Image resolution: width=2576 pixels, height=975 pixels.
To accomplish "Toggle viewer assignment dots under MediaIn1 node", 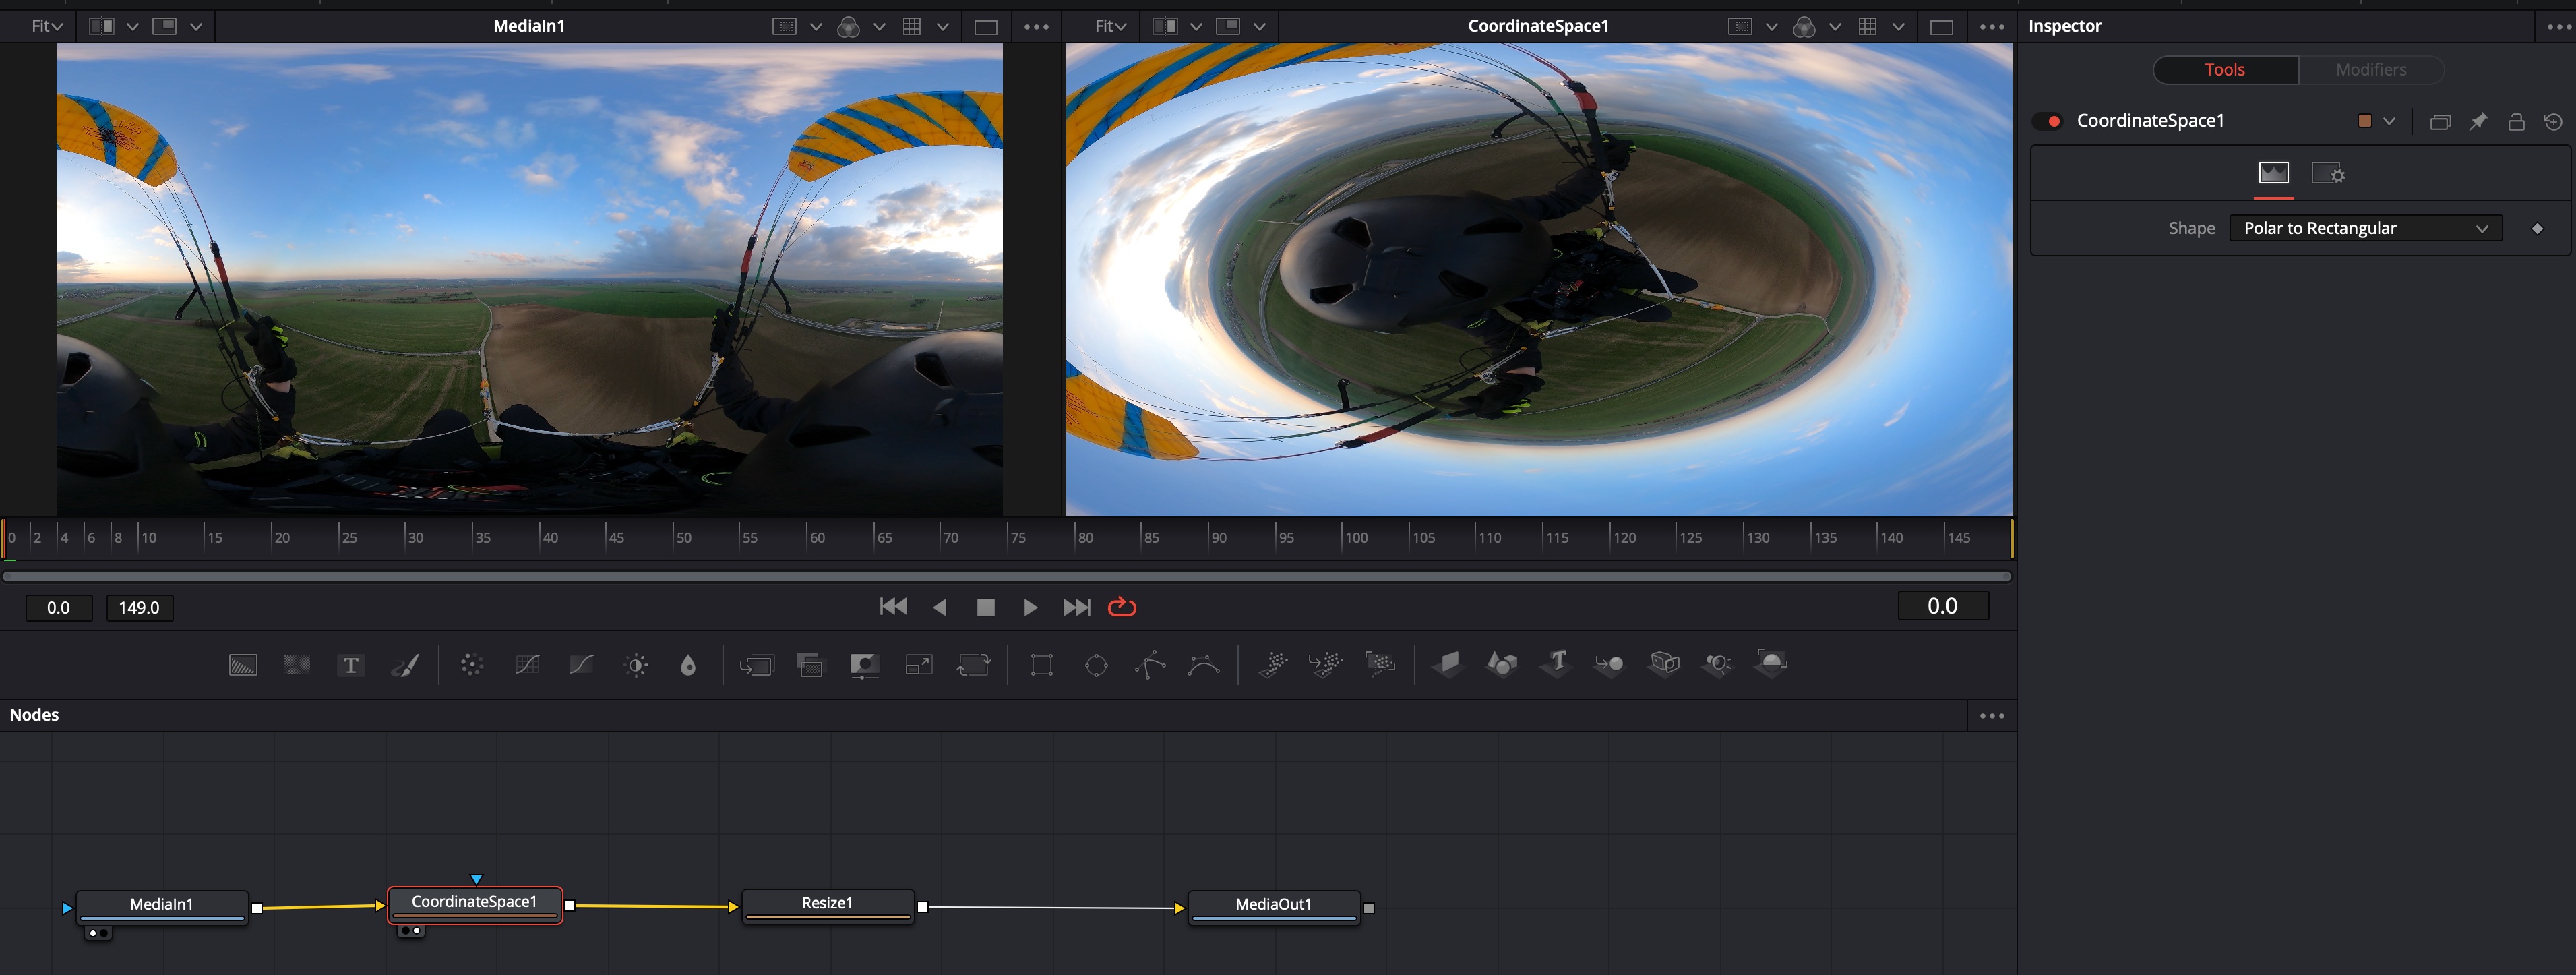I will pos(98,933).
